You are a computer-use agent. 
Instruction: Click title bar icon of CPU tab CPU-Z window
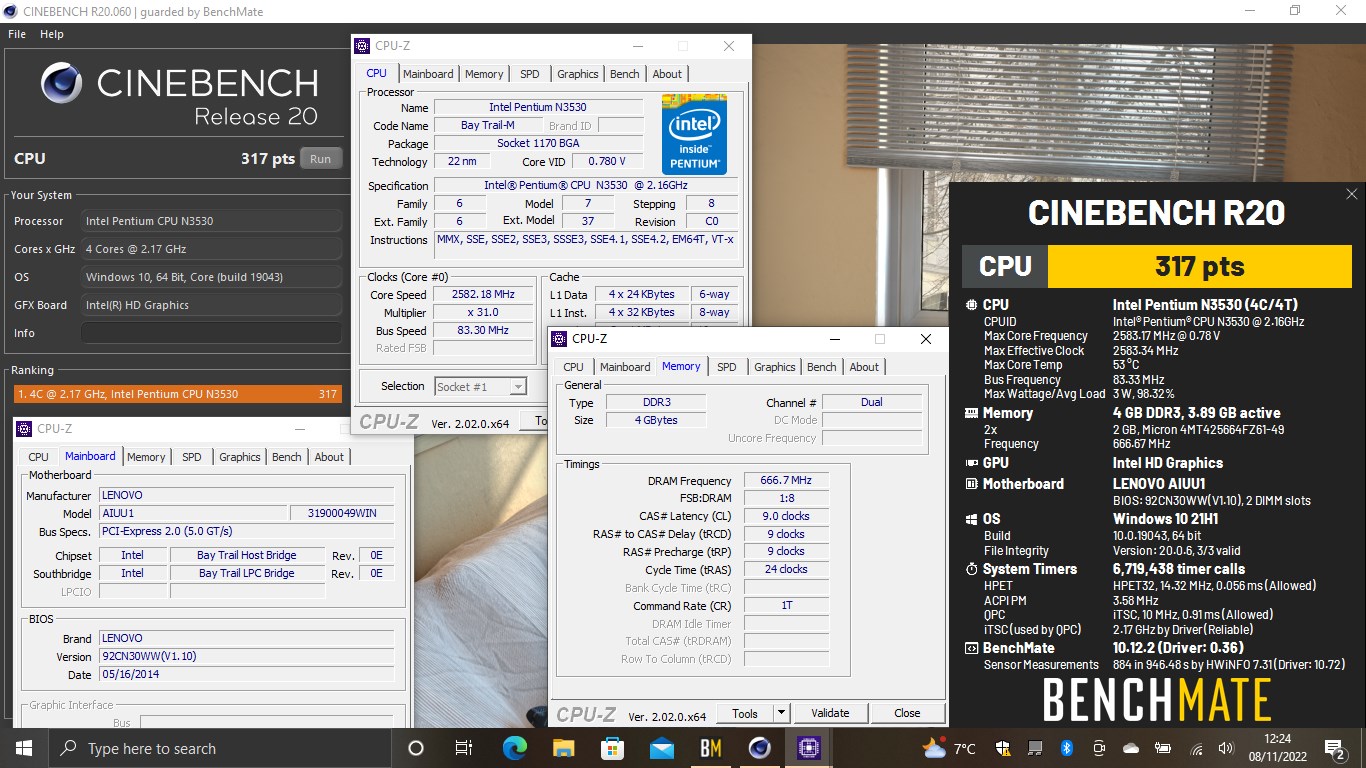click(x=363, y=46)
